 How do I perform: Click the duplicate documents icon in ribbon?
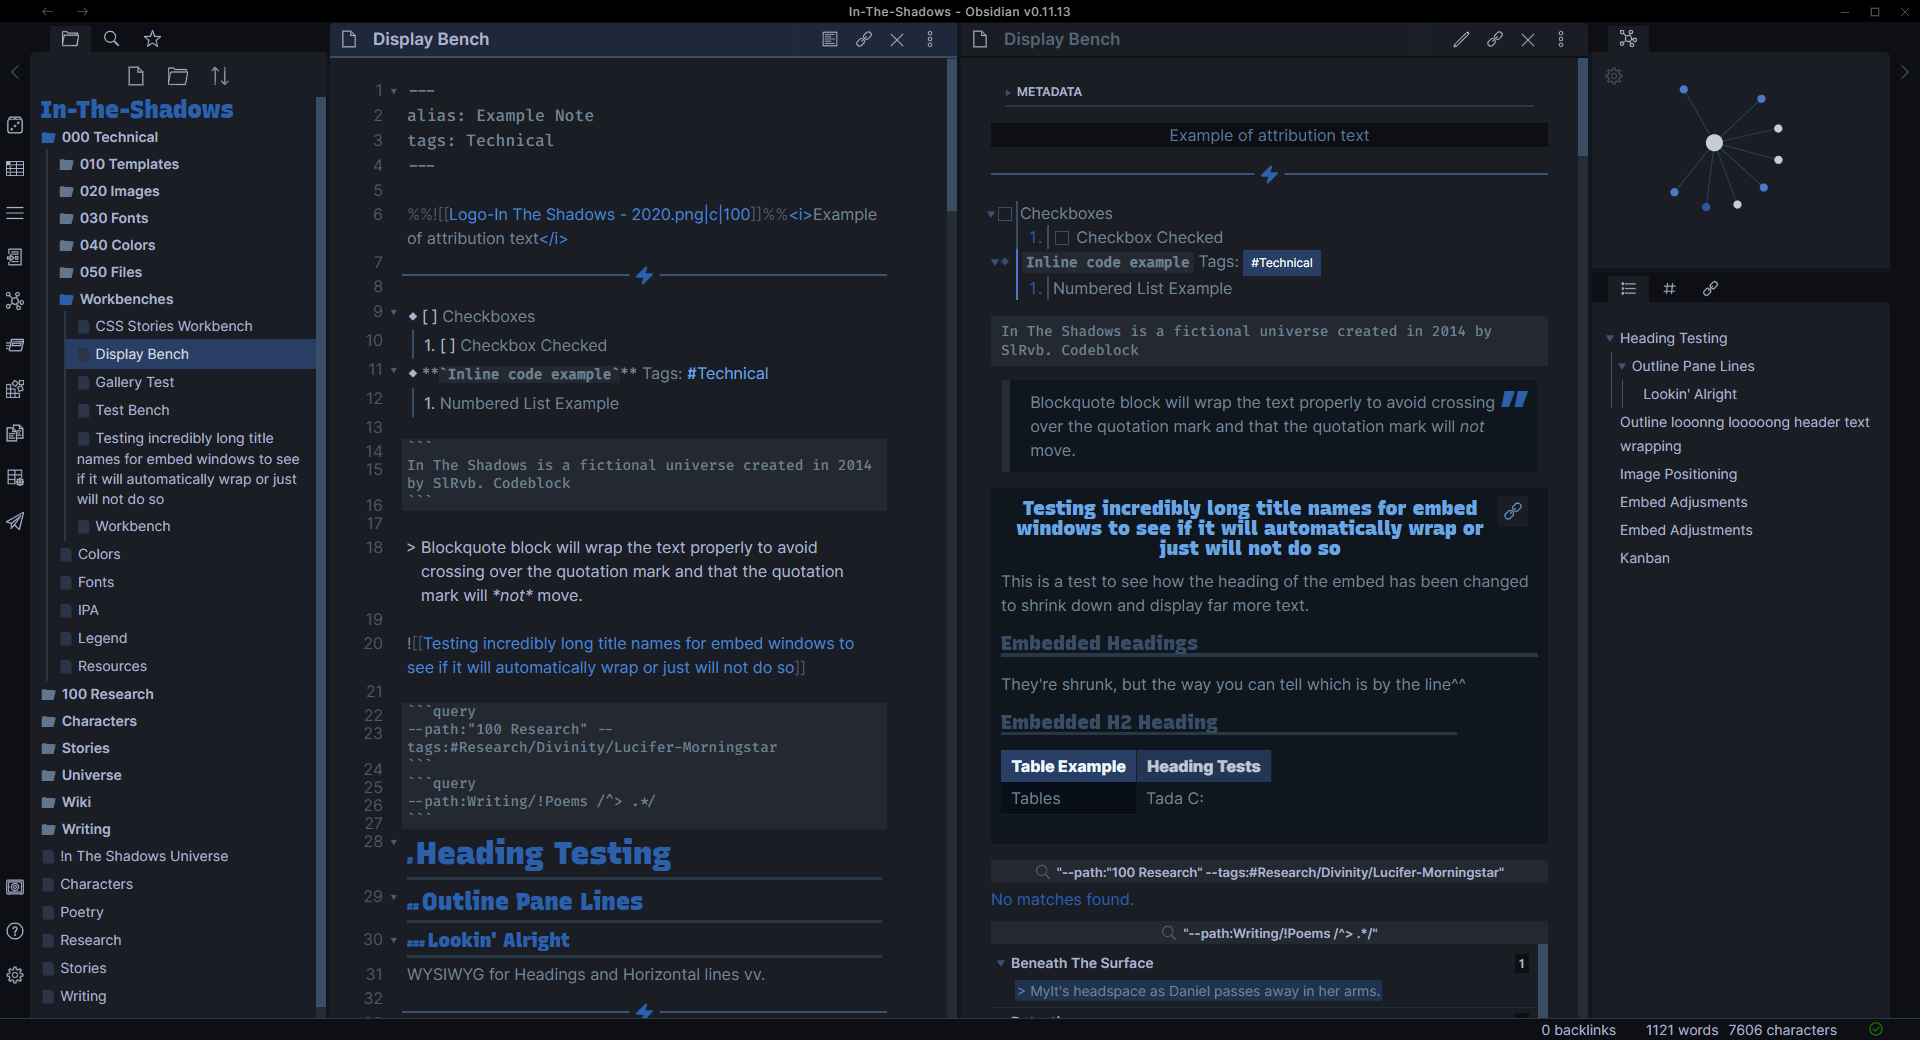(15, 433)
